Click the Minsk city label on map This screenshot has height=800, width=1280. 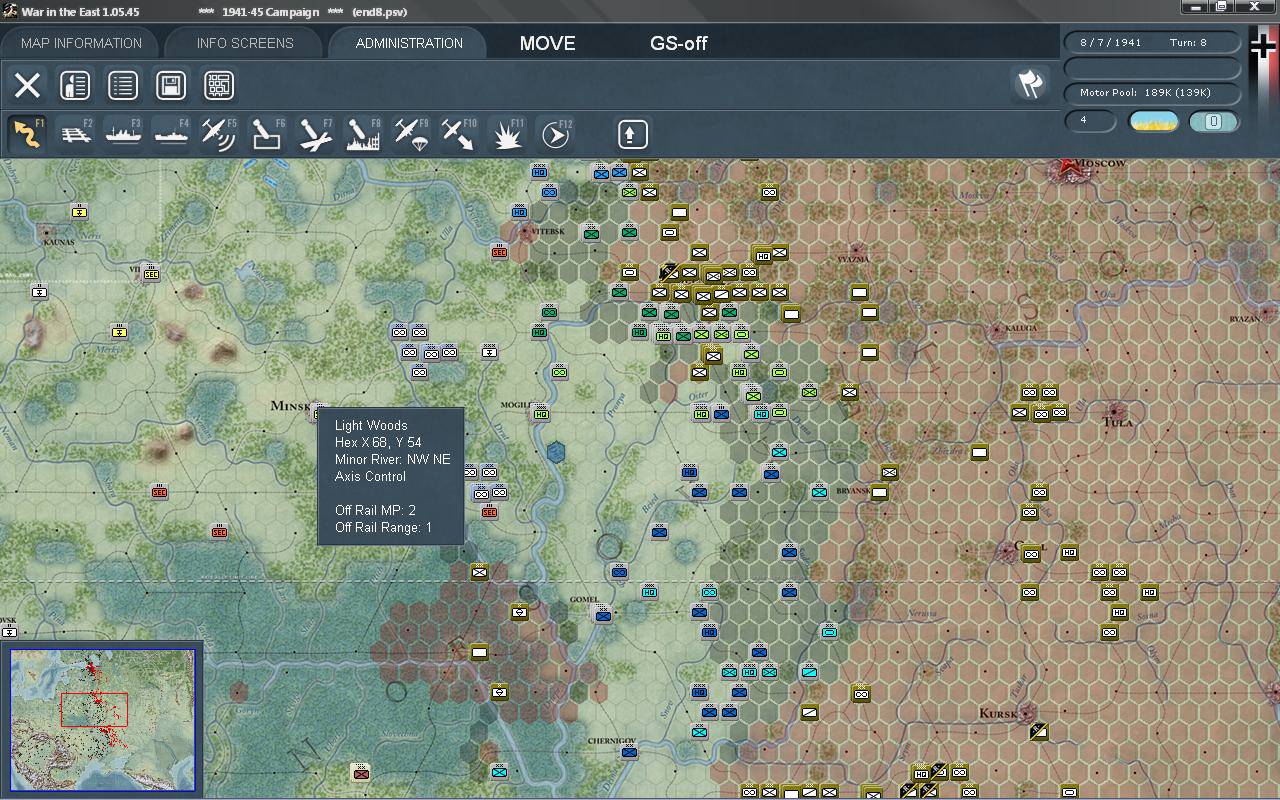point(291,406)
